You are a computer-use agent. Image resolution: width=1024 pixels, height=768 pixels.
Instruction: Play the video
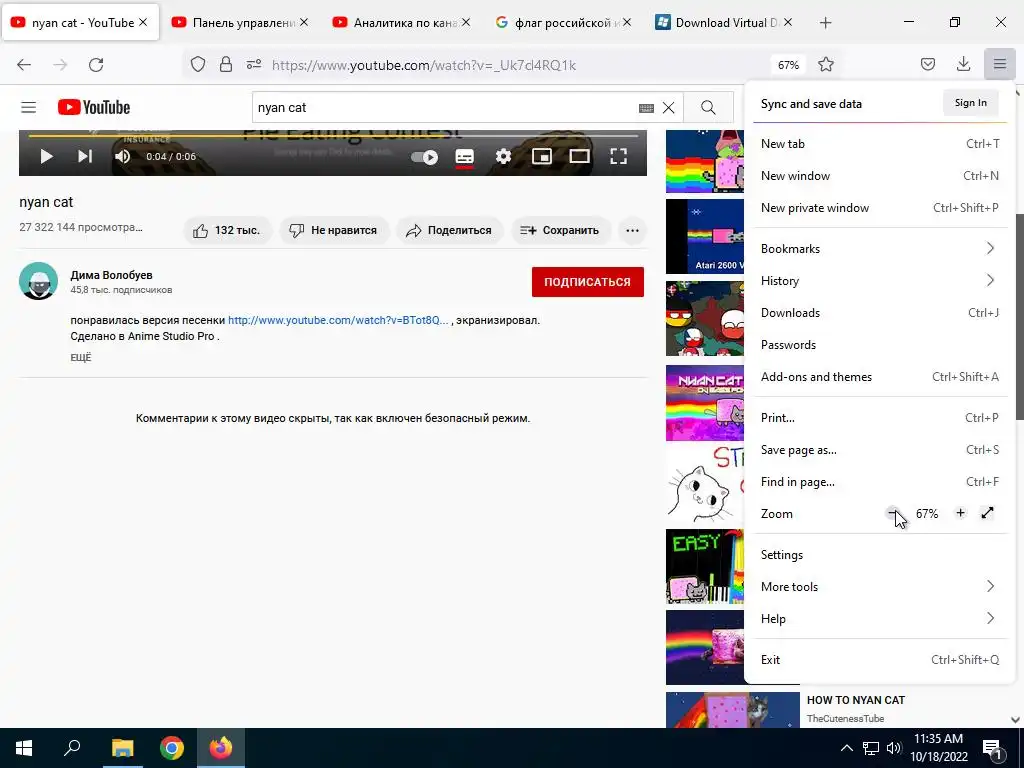point(46,157)
